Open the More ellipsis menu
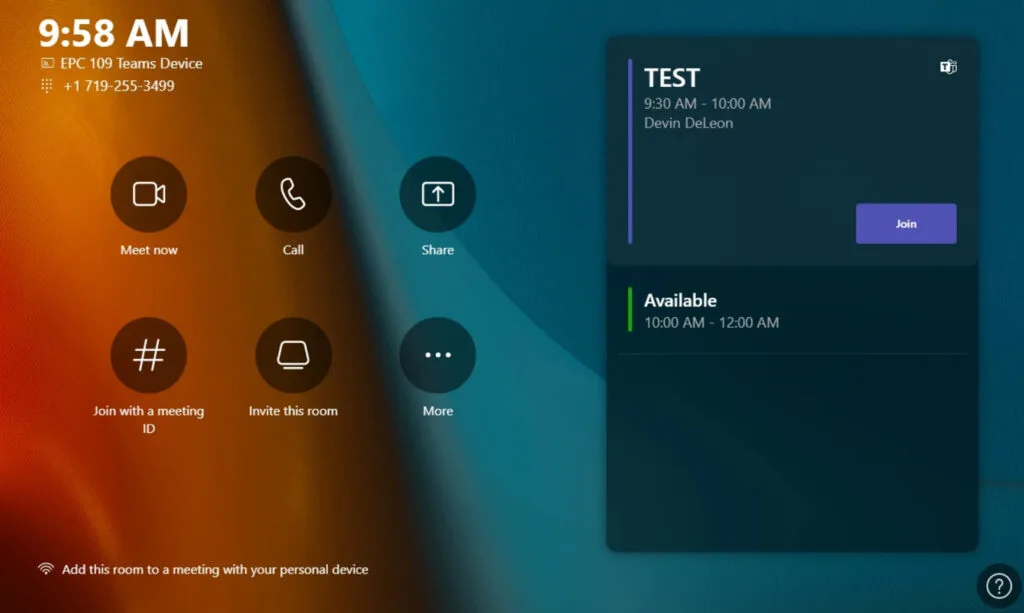 (437, 356)
